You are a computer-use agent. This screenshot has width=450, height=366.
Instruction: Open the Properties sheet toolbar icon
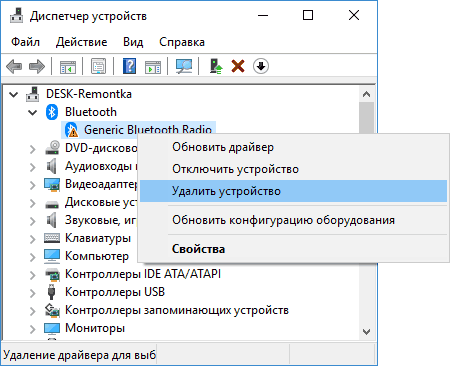pyautogui.click(x=99, y=66)
